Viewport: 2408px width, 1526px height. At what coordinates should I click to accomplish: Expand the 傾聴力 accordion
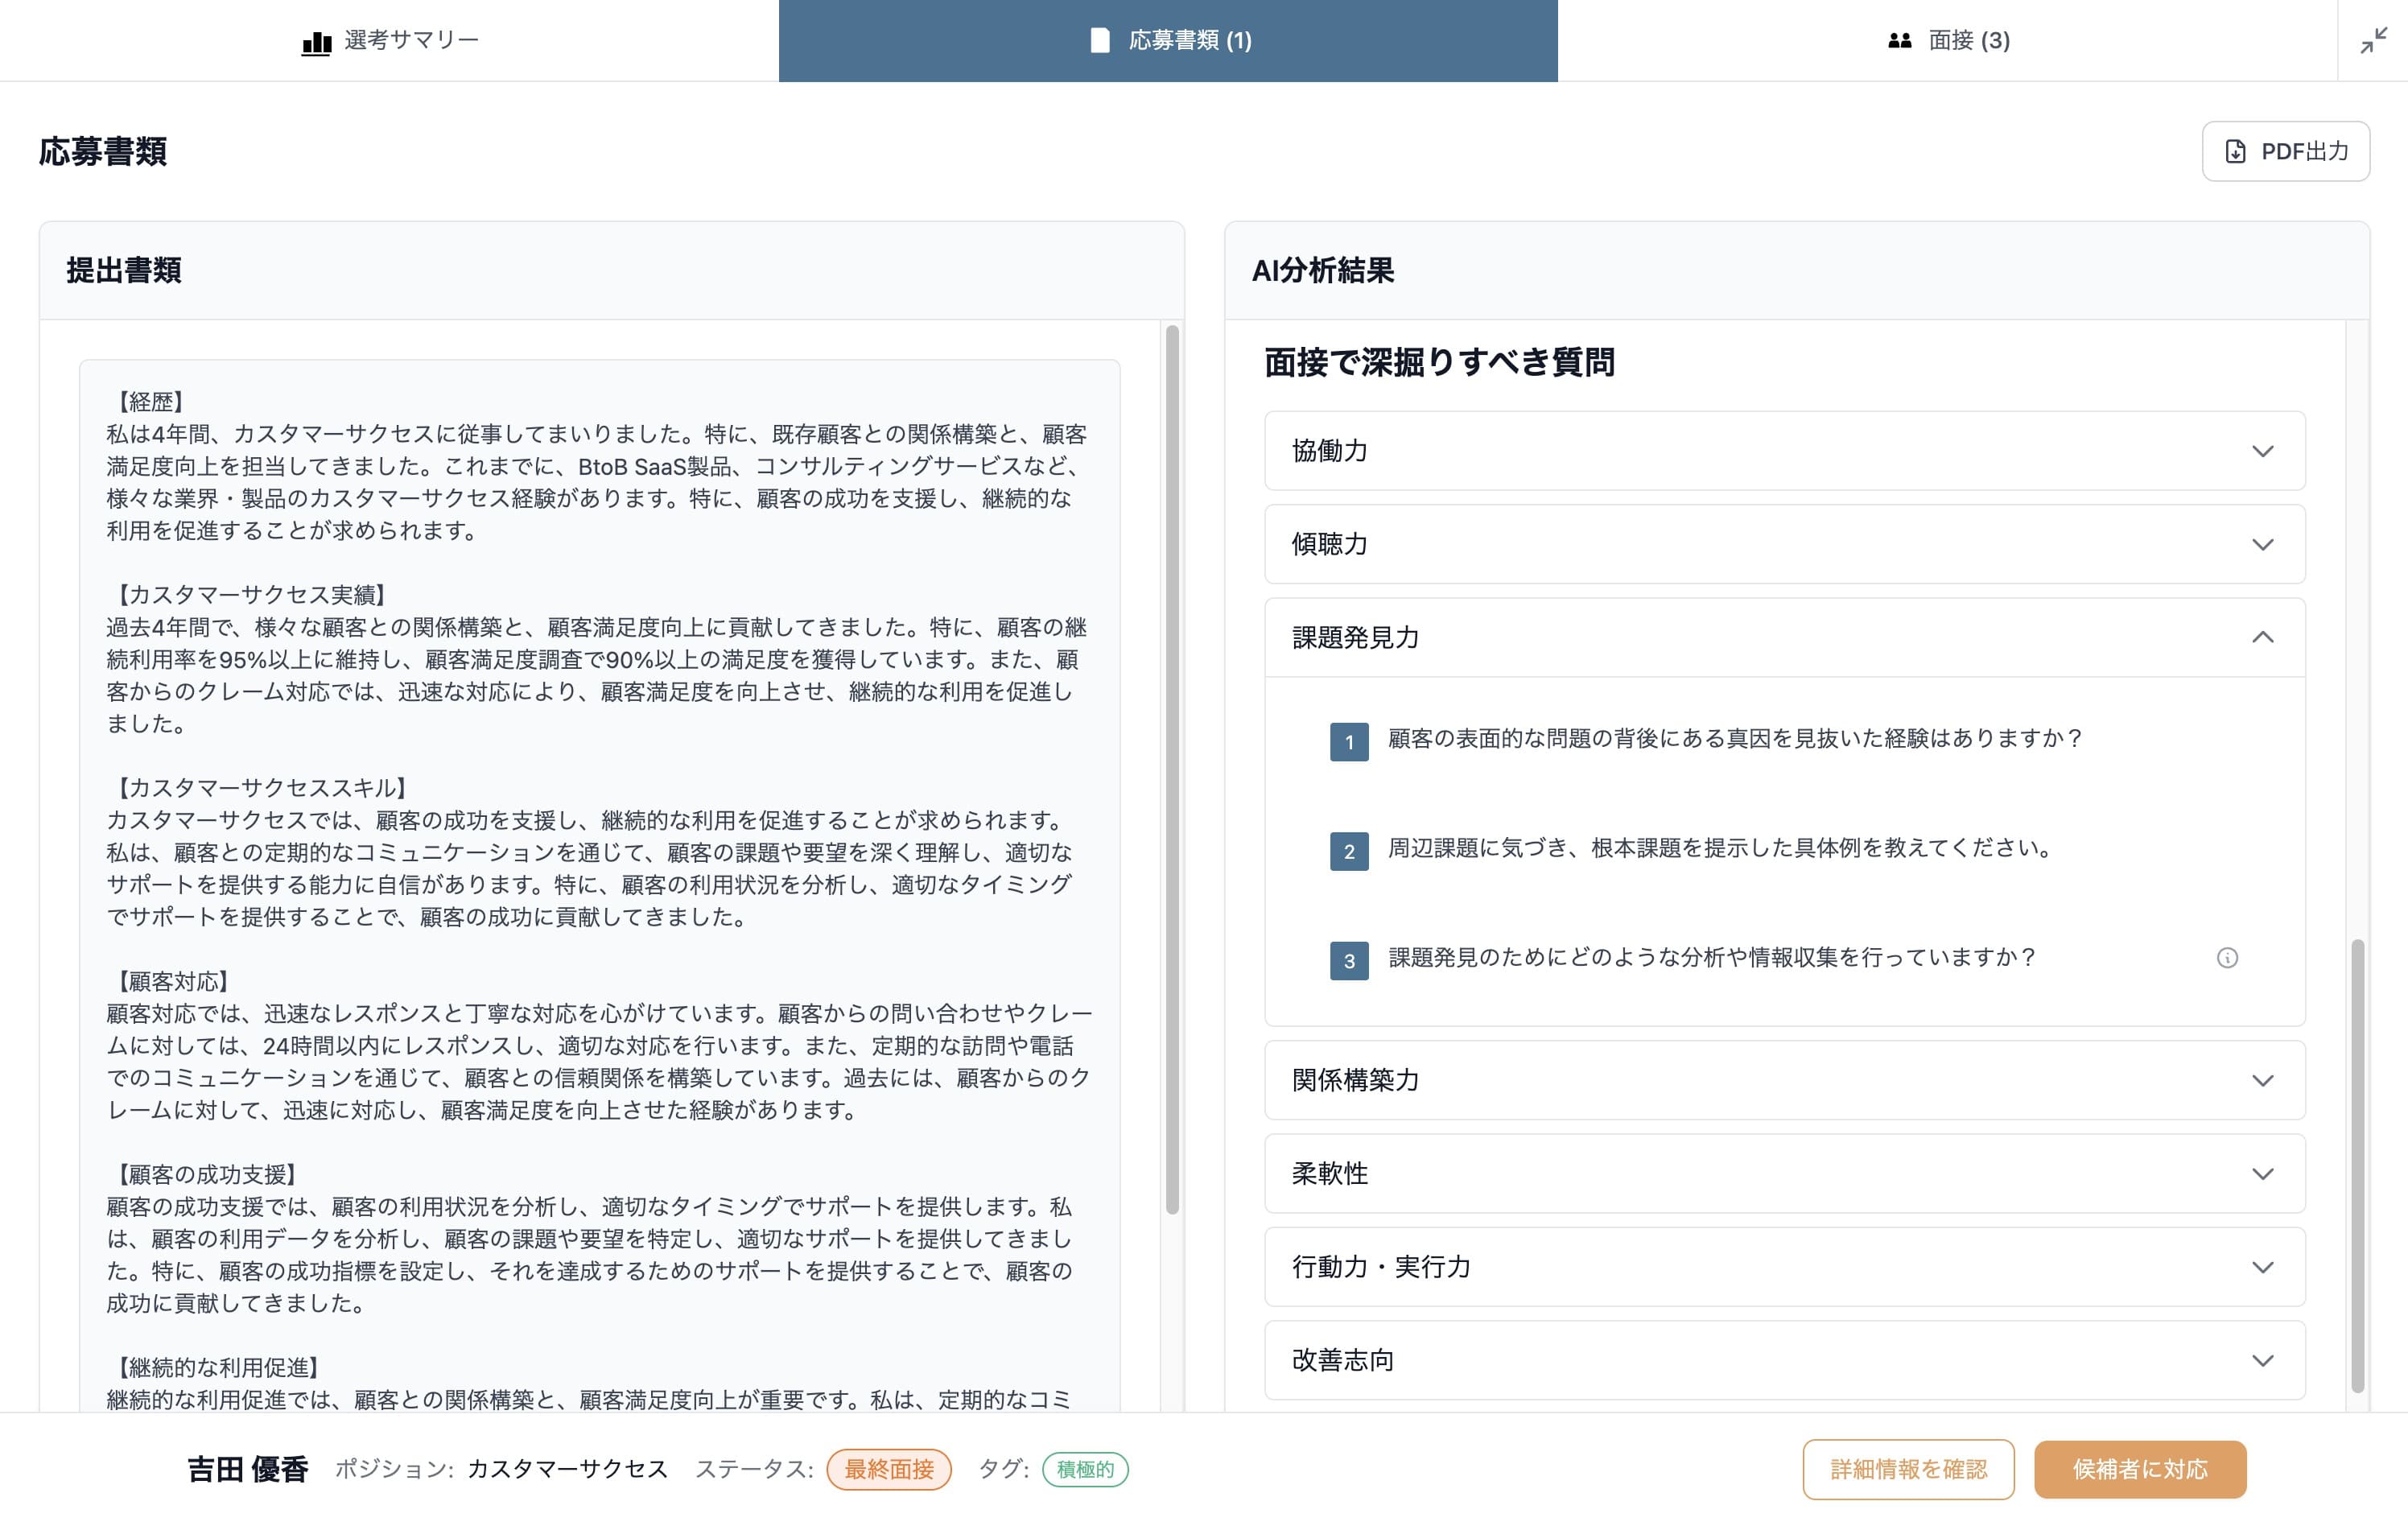(1784, 544)
